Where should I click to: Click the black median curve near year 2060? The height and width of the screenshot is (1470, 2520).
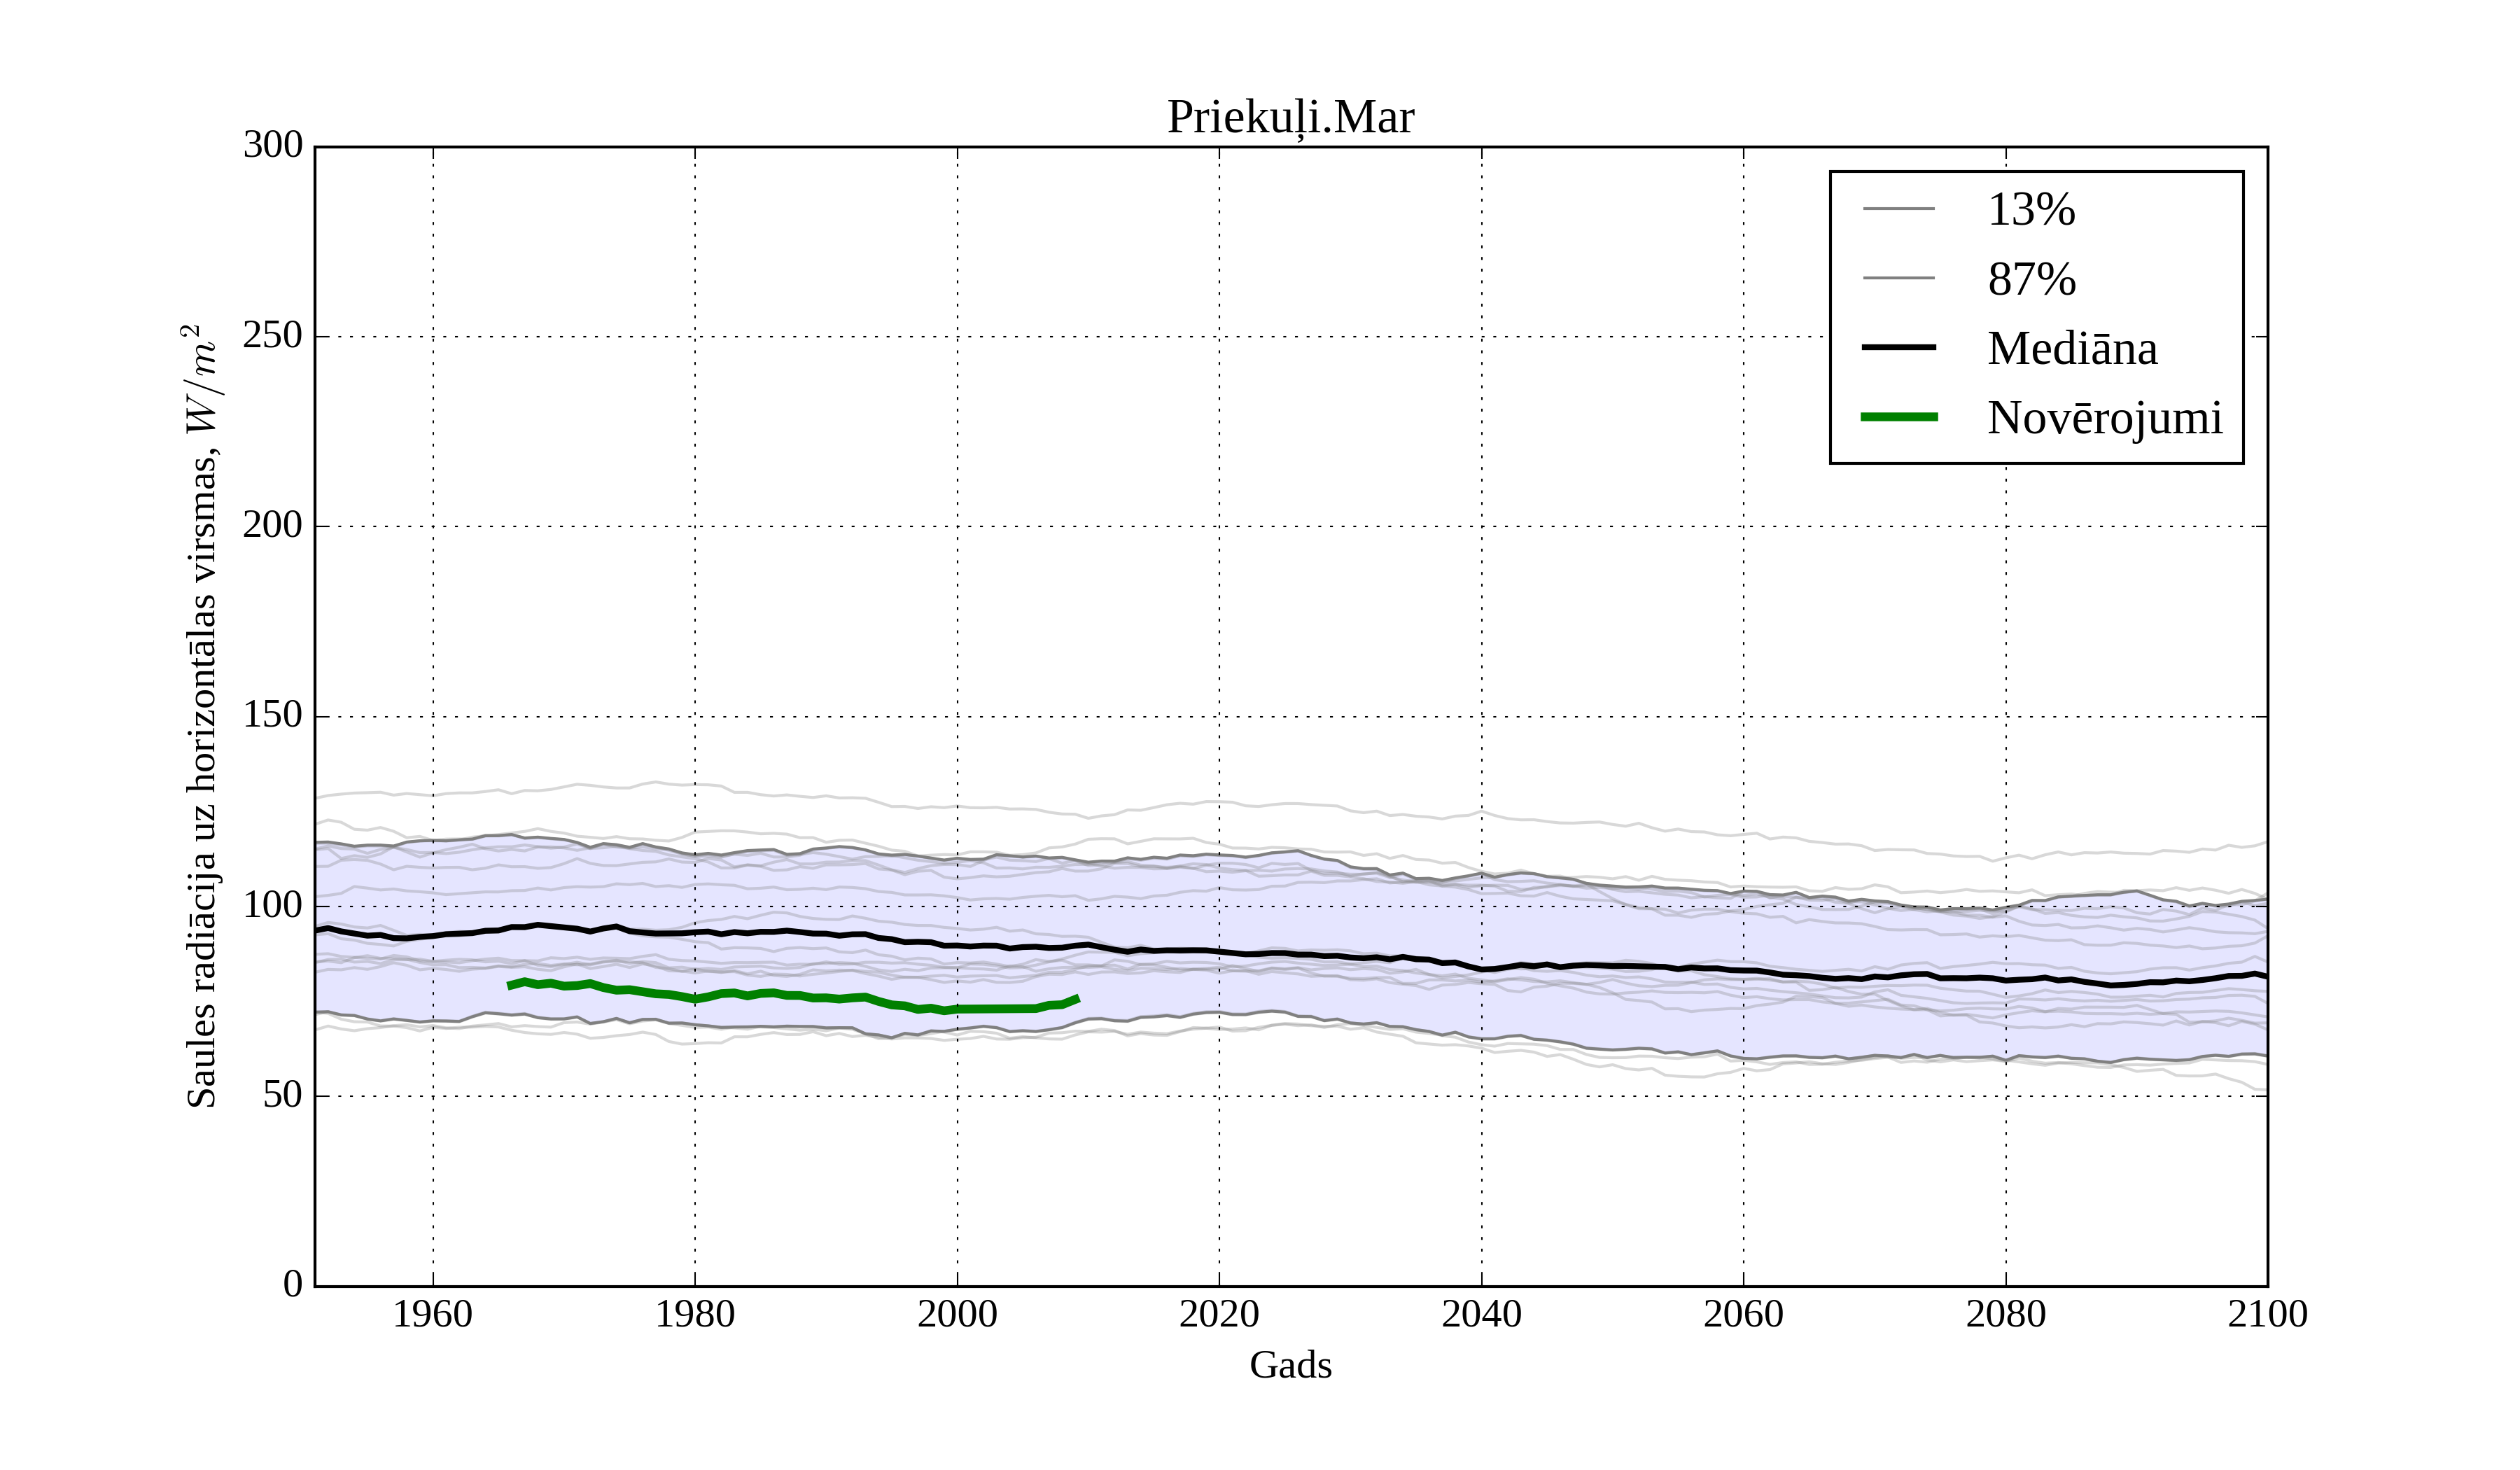point(1743,970)
